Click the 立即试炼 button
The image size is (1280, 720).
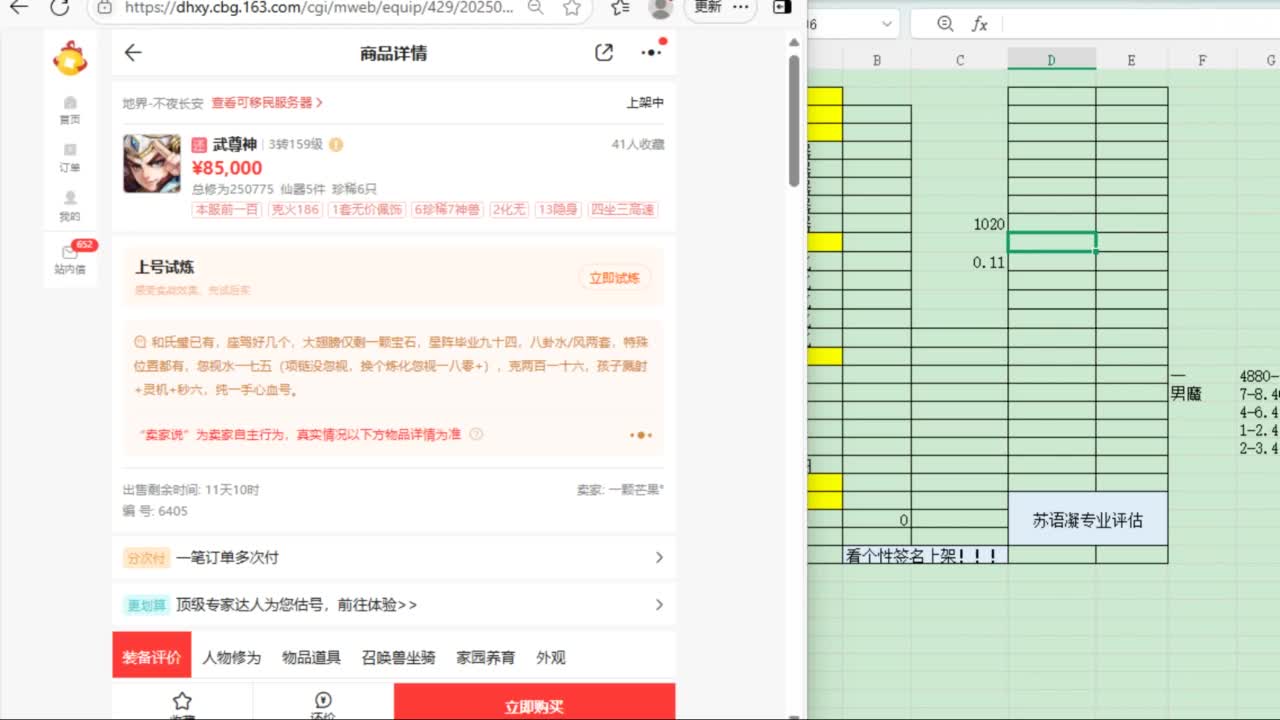coord(615,278)
